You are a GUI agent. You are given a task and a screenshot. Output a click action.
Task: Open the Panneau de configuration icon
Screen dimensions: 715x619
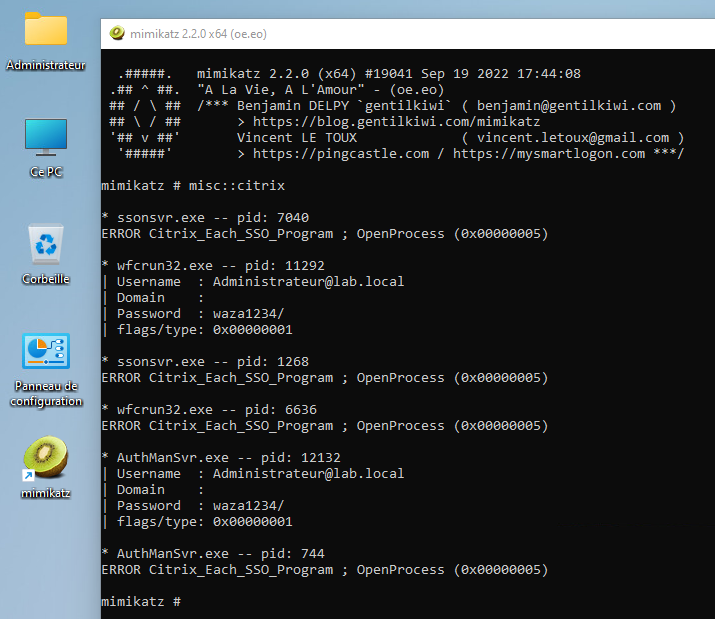tap(46, 370)
